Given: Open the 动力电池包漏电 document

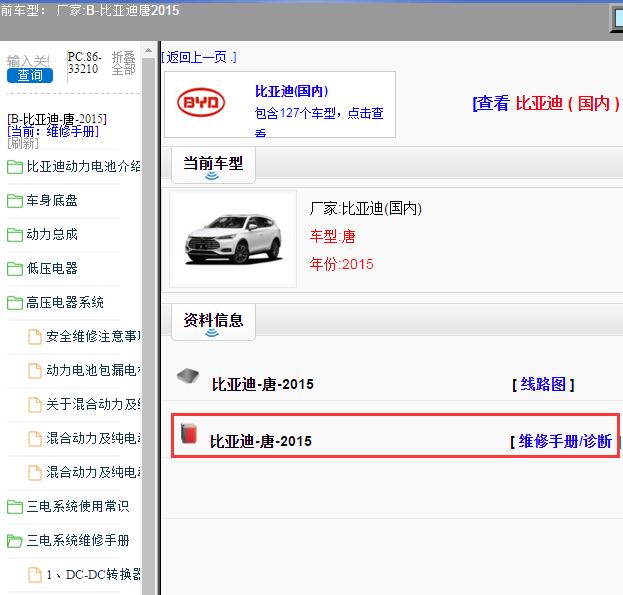Looking at the screenshot, I should 93,371.
